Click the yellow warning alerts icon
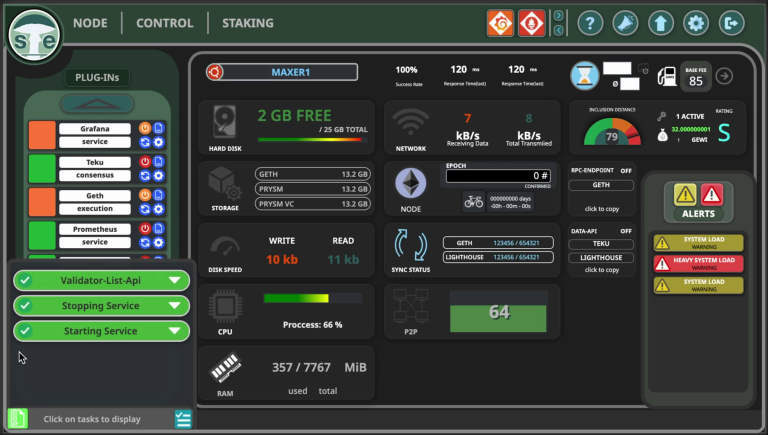 [685, 194]
